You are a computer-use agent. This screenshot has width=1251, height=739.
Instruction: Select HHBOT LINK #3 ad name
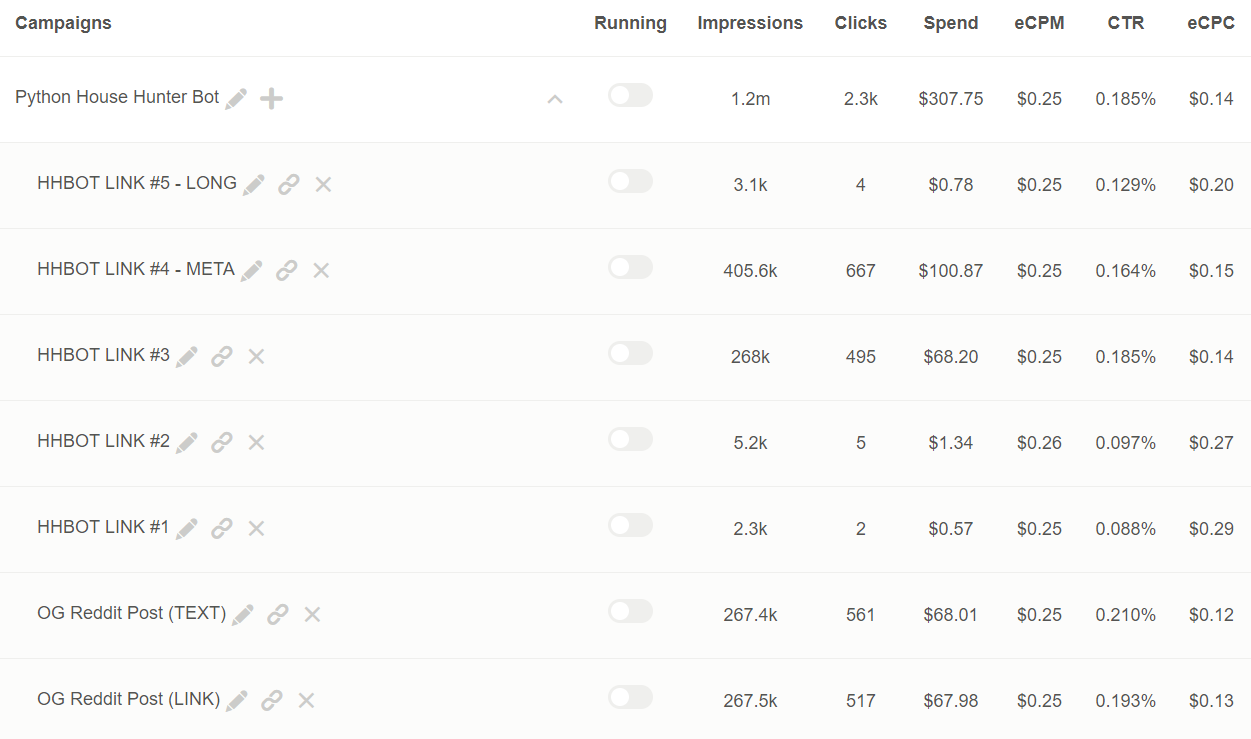tap(103, 355)
